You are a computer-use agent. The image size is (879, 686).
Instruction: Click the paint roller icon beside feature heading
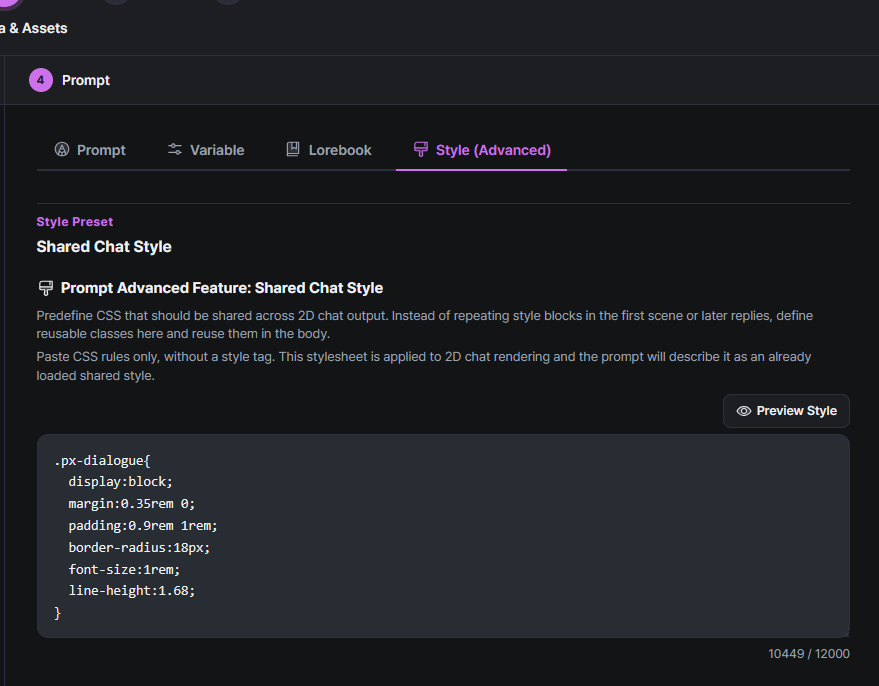click(45, 288)
